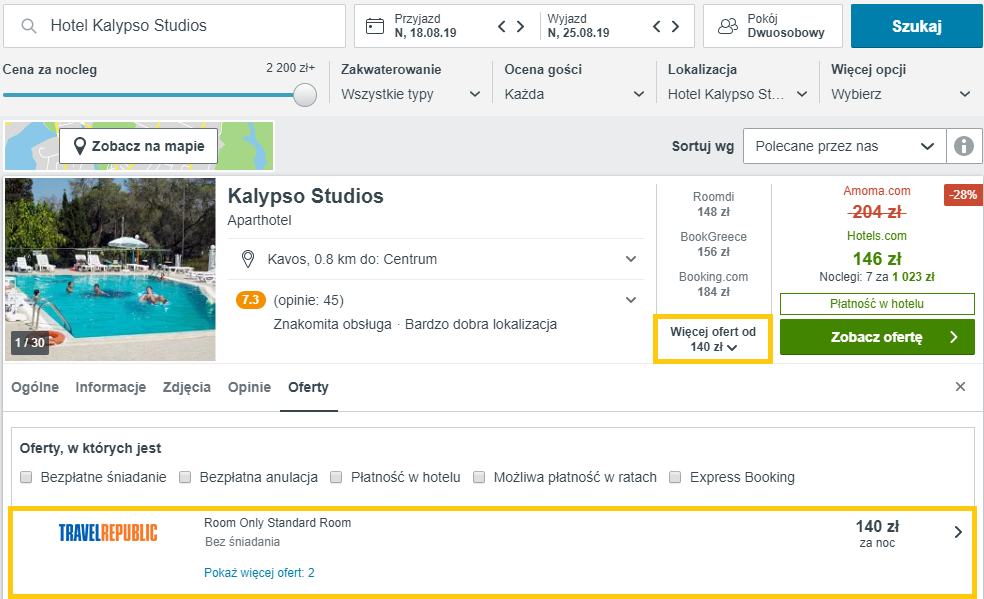984x599 pixels.
Task: Expand the Sortuj wg dropdown
Action: tap(844, 146)
